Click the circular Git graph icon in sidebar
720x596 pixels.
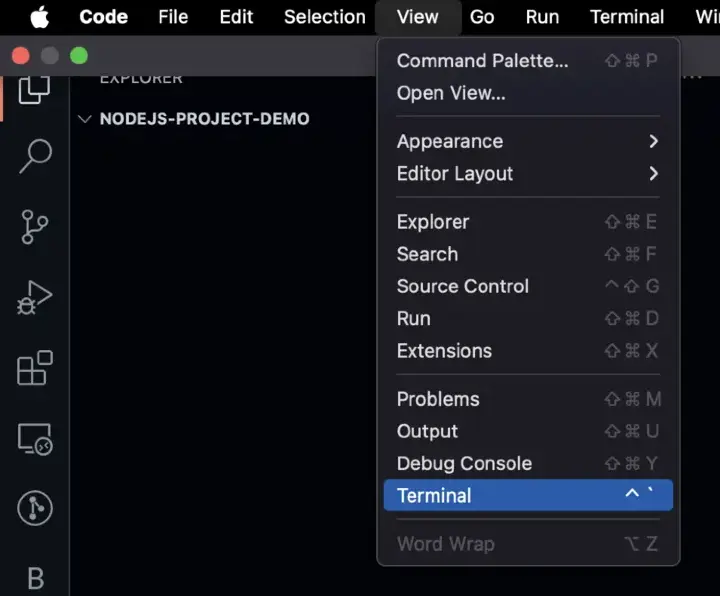coord(35,509)
